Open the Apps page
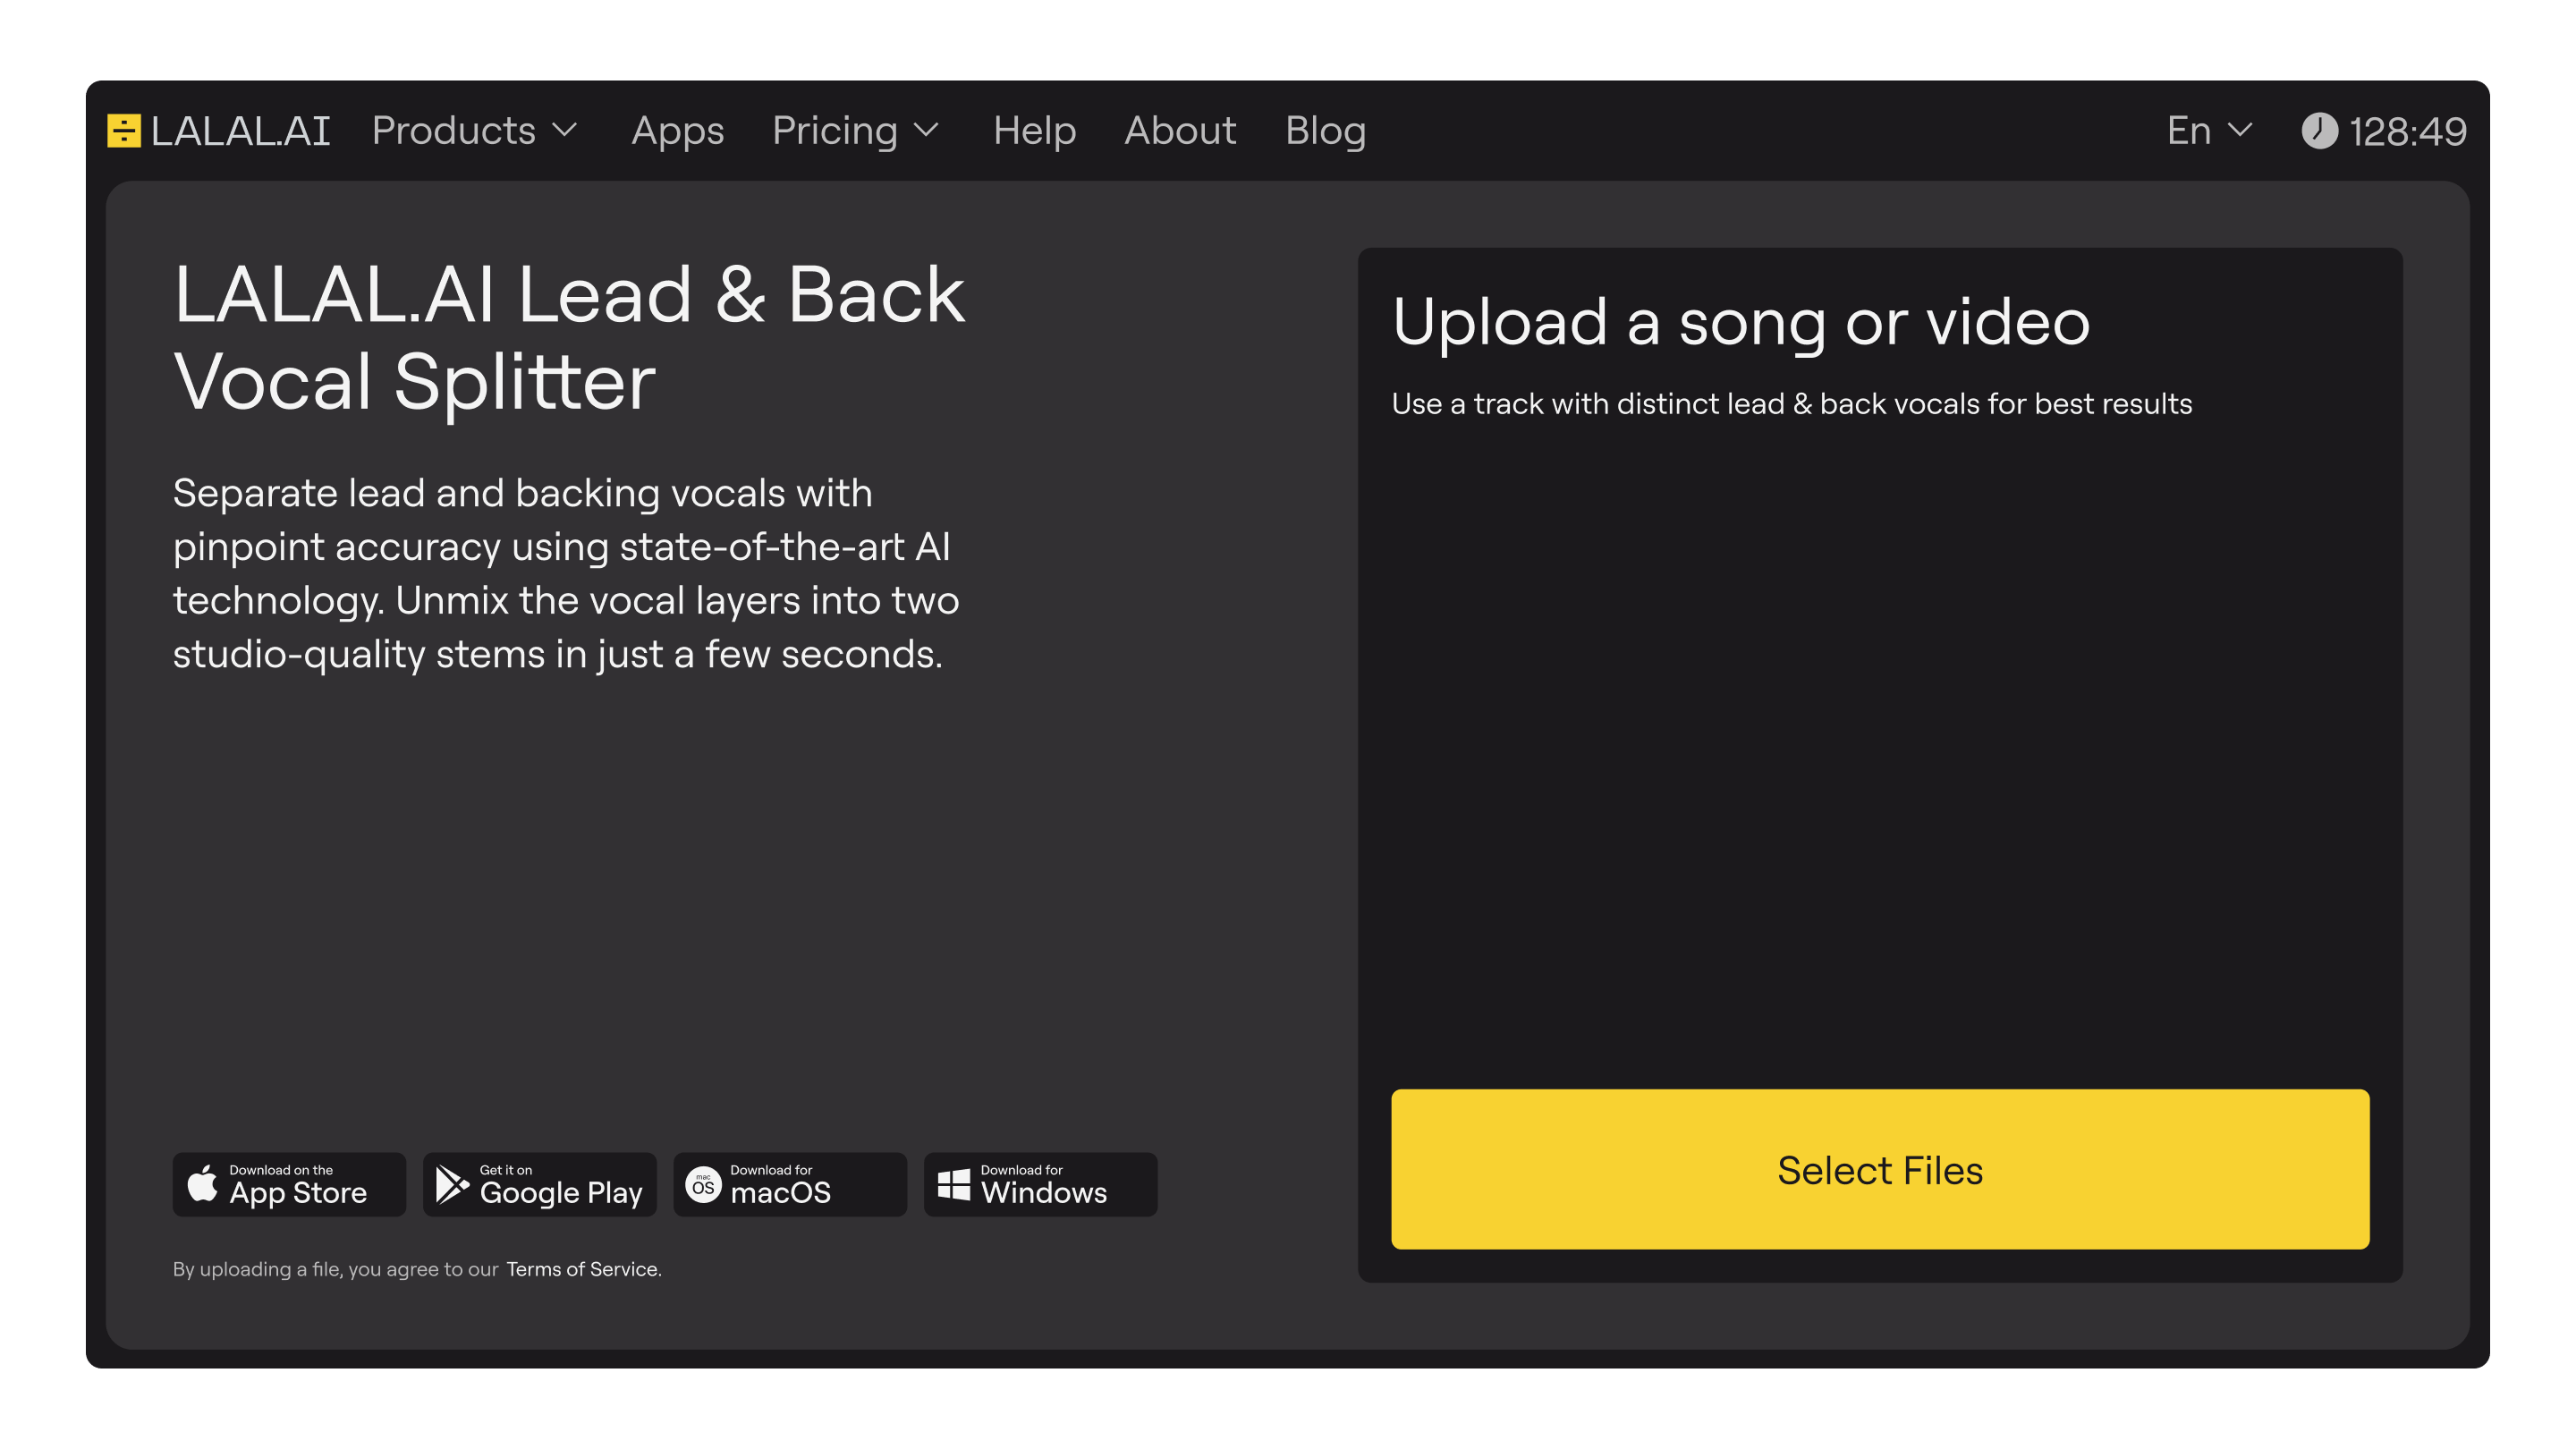 coord(677,131)
